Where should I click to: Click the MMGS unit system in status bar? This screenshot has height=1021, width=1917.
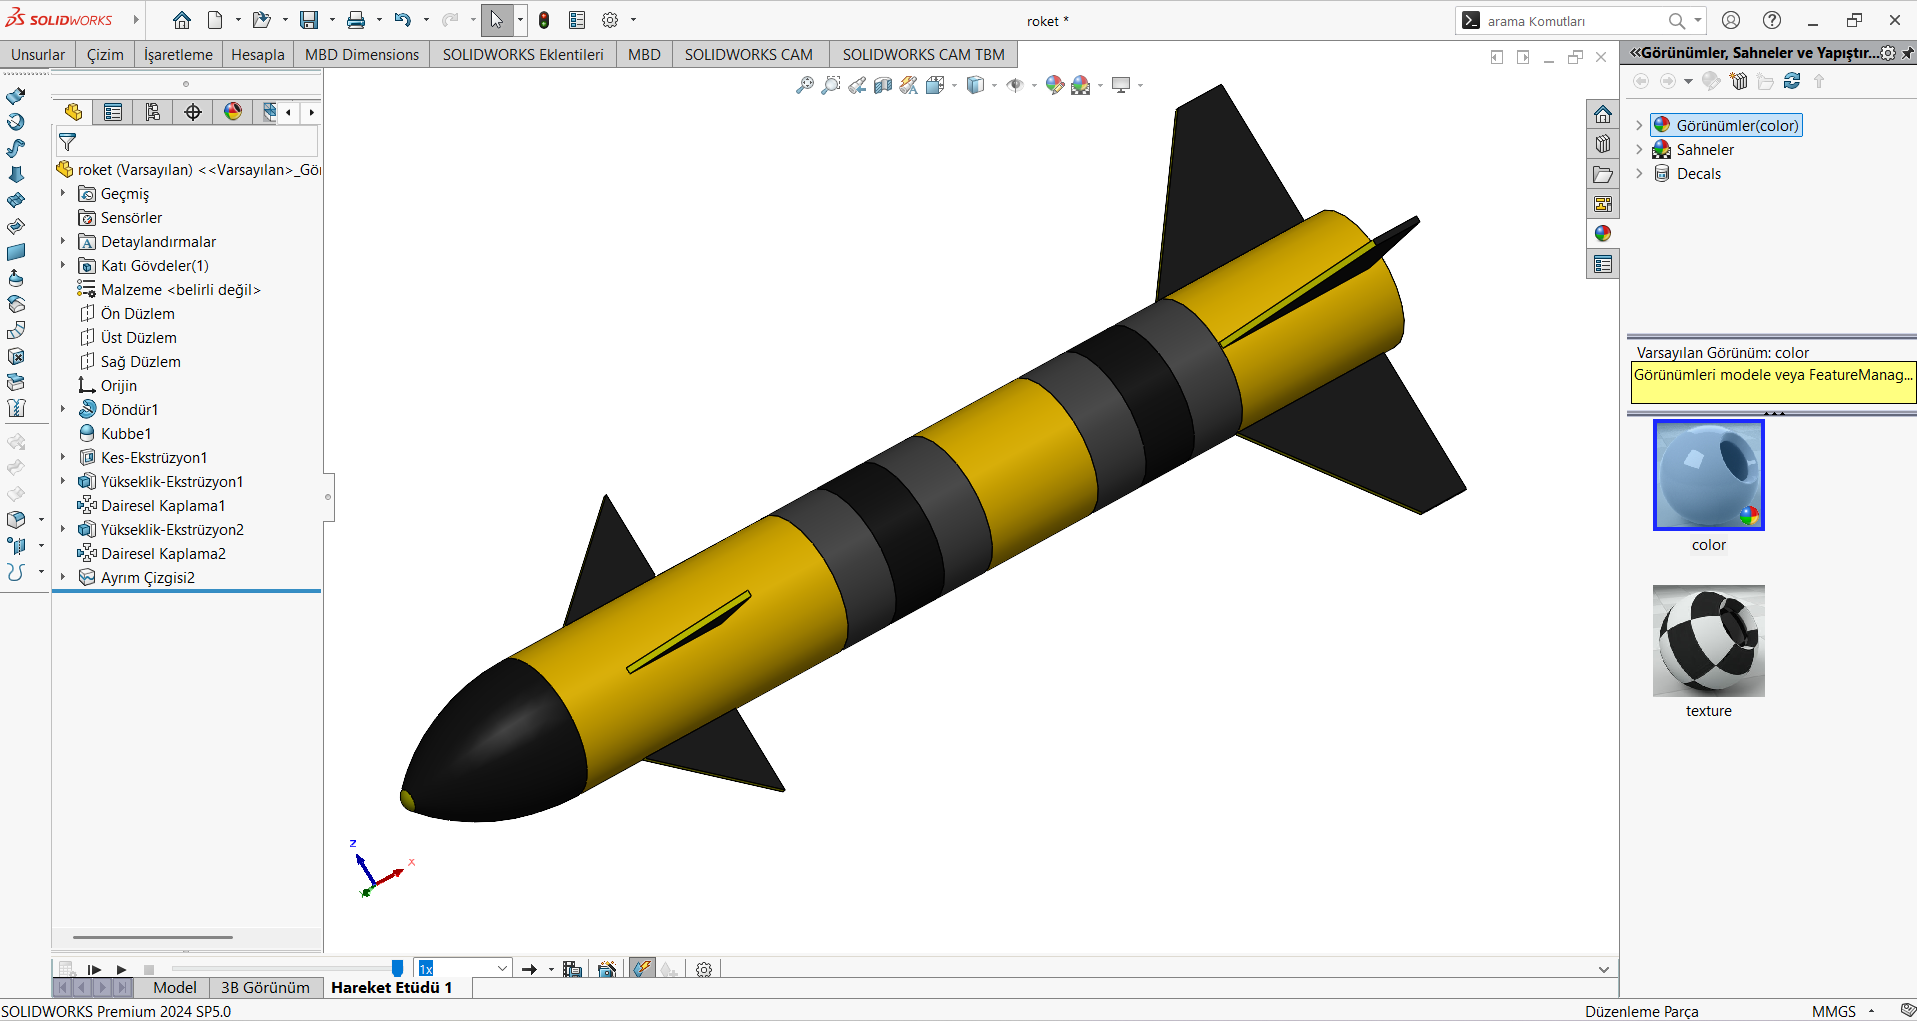1833,1011
